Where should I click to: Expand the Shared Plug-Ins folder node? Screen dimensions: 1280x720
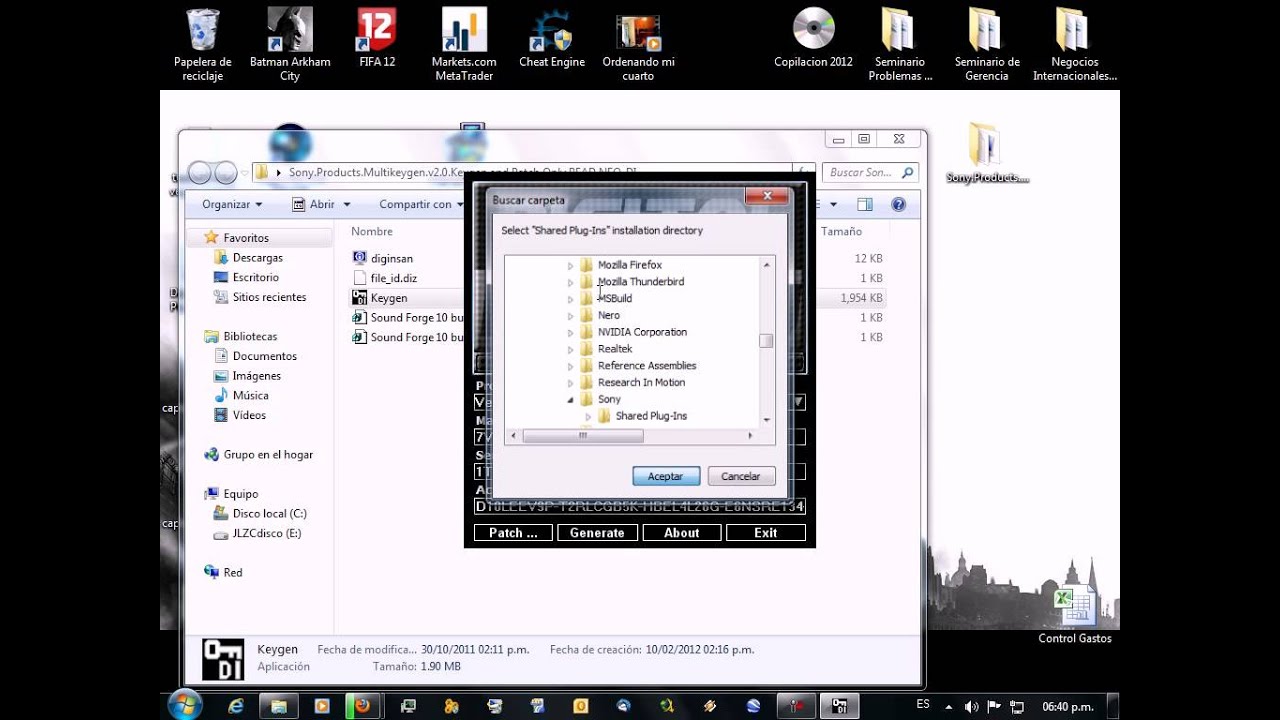pyautogui.click(x=589, y=416)
